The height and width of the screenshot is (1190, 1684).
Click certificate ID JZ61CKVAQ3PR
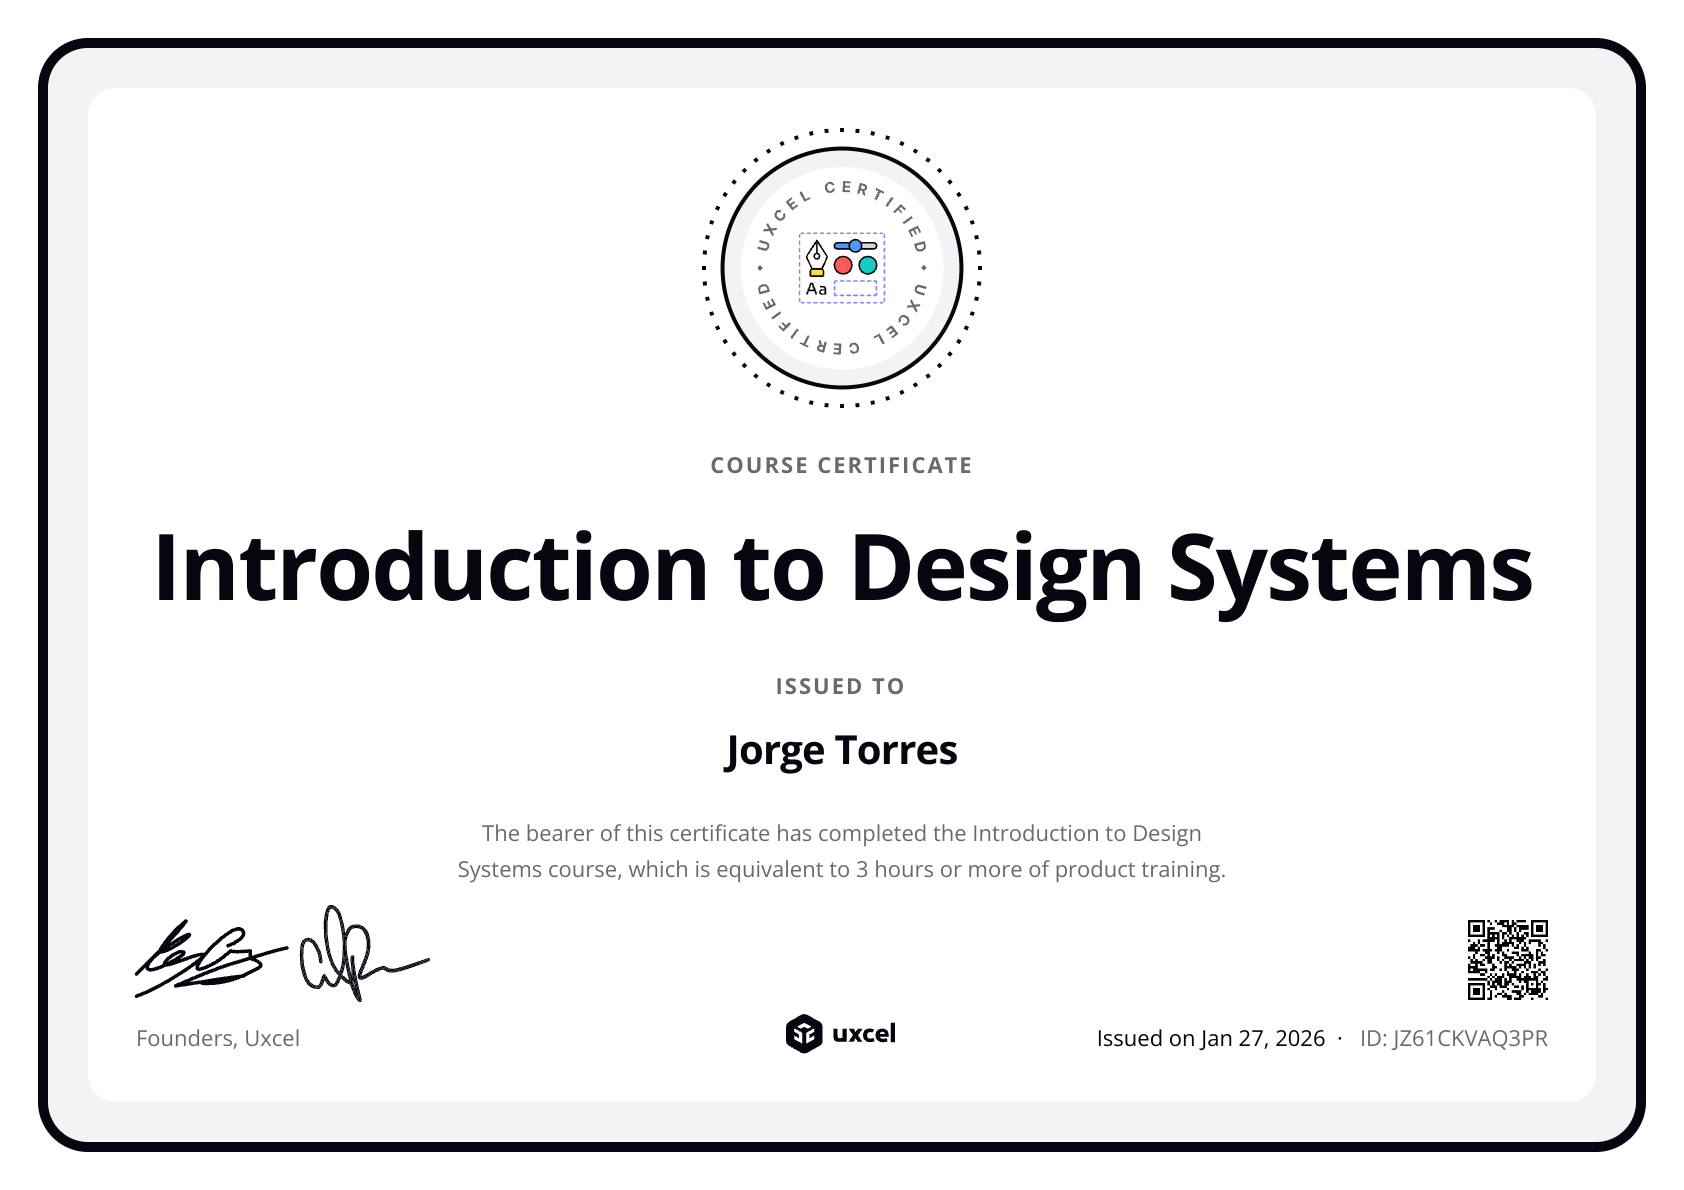coord(1452,1038)
